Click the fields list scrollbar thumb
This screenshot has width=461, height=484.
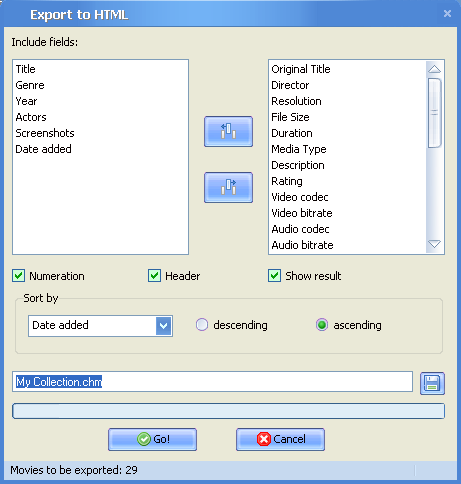click(x=434, y=113)
